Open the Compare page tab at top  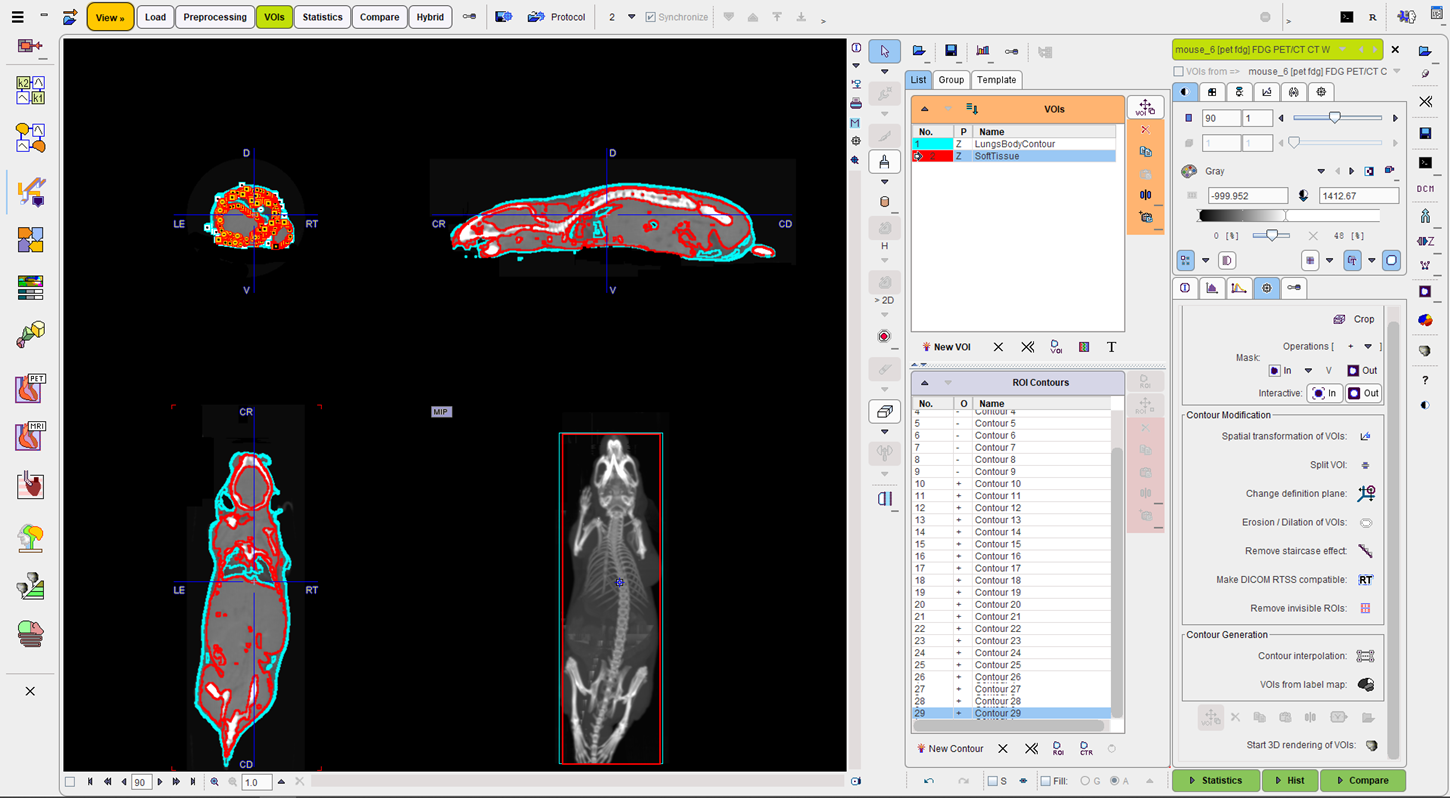(379, 17)
